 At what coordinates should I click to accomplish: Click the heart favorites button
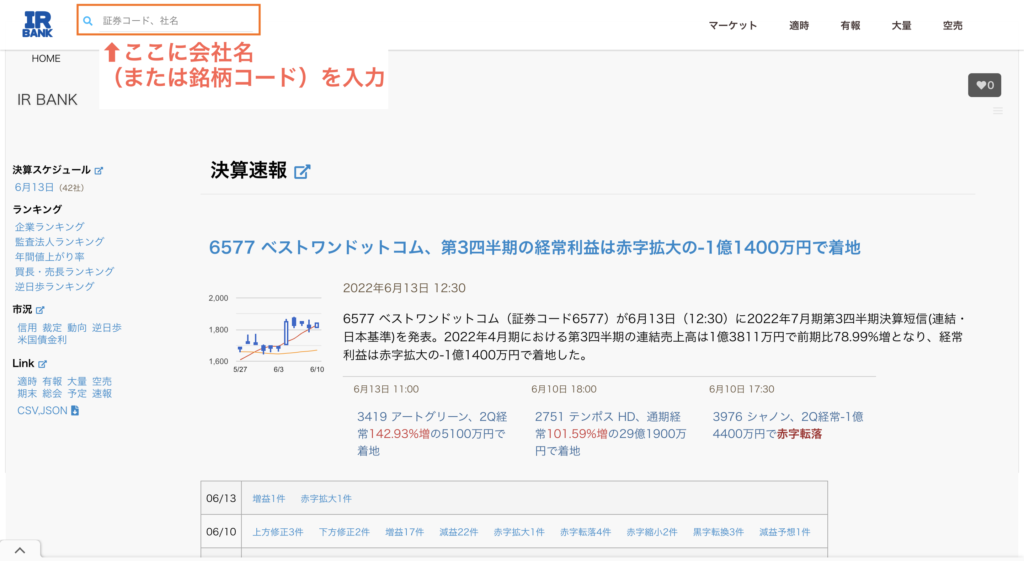(984, 85)
